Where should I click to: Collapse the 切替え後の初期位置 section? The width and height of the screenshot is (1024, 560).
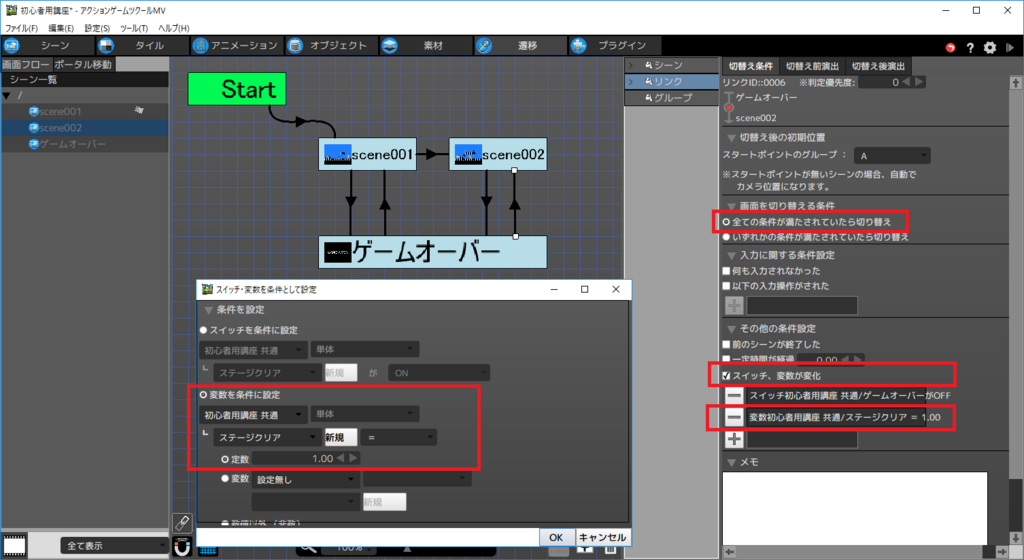(x=731, y=138)
